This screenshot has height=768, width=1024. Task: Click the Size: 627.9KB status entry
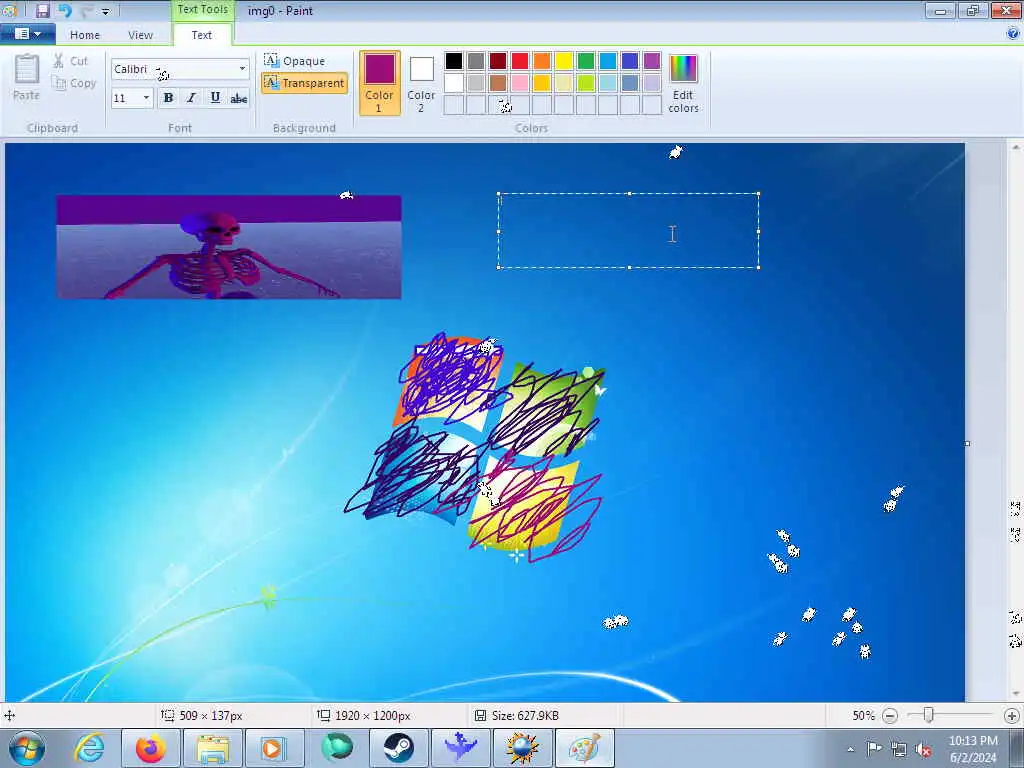point(525,716)
